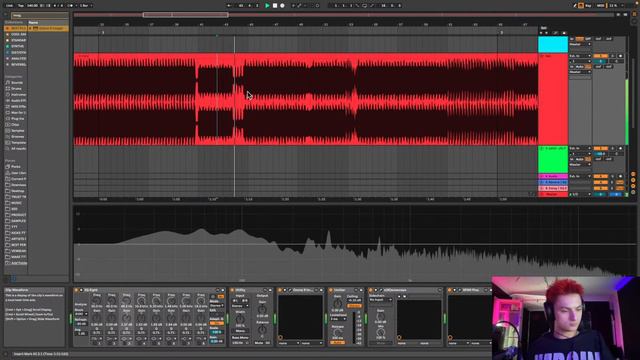The width and height of the screenshot is (640, 360).
Task: Enable the Punch-Out switch
Action: point(372,6)
